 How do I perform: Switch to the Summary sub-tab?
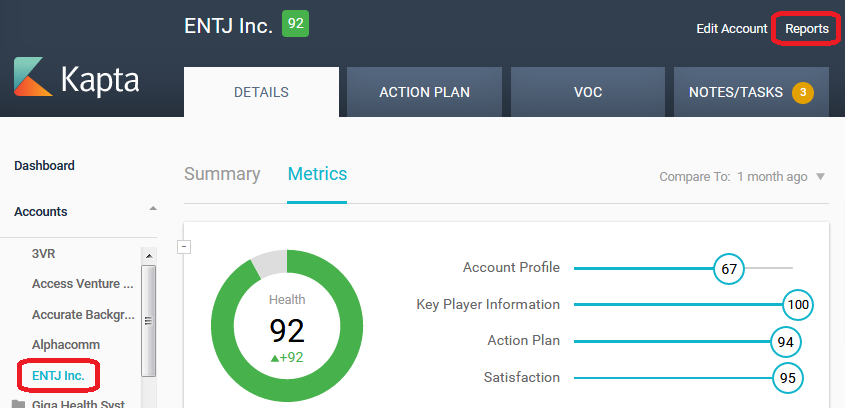222,174
